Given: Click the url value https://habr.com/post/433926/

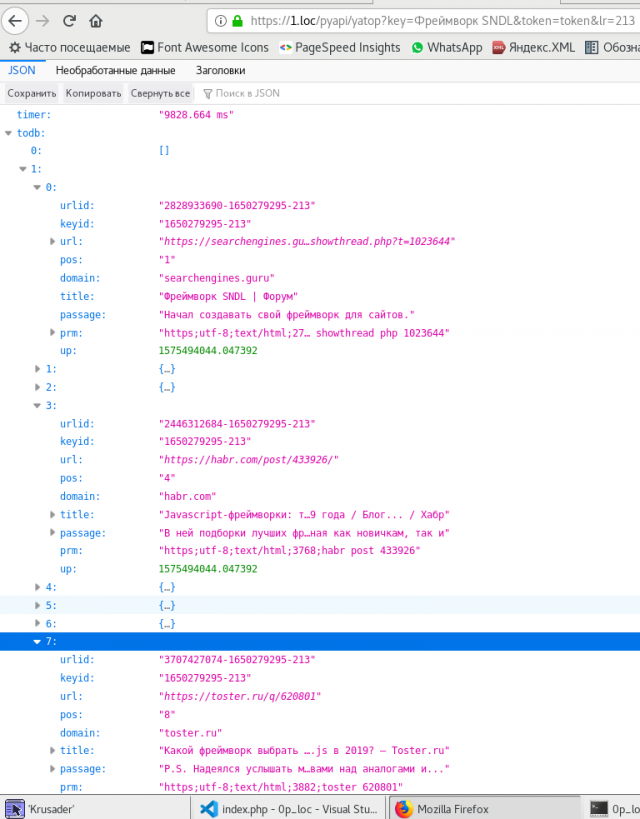Looking at the screenshot, I should pos(249,460).
